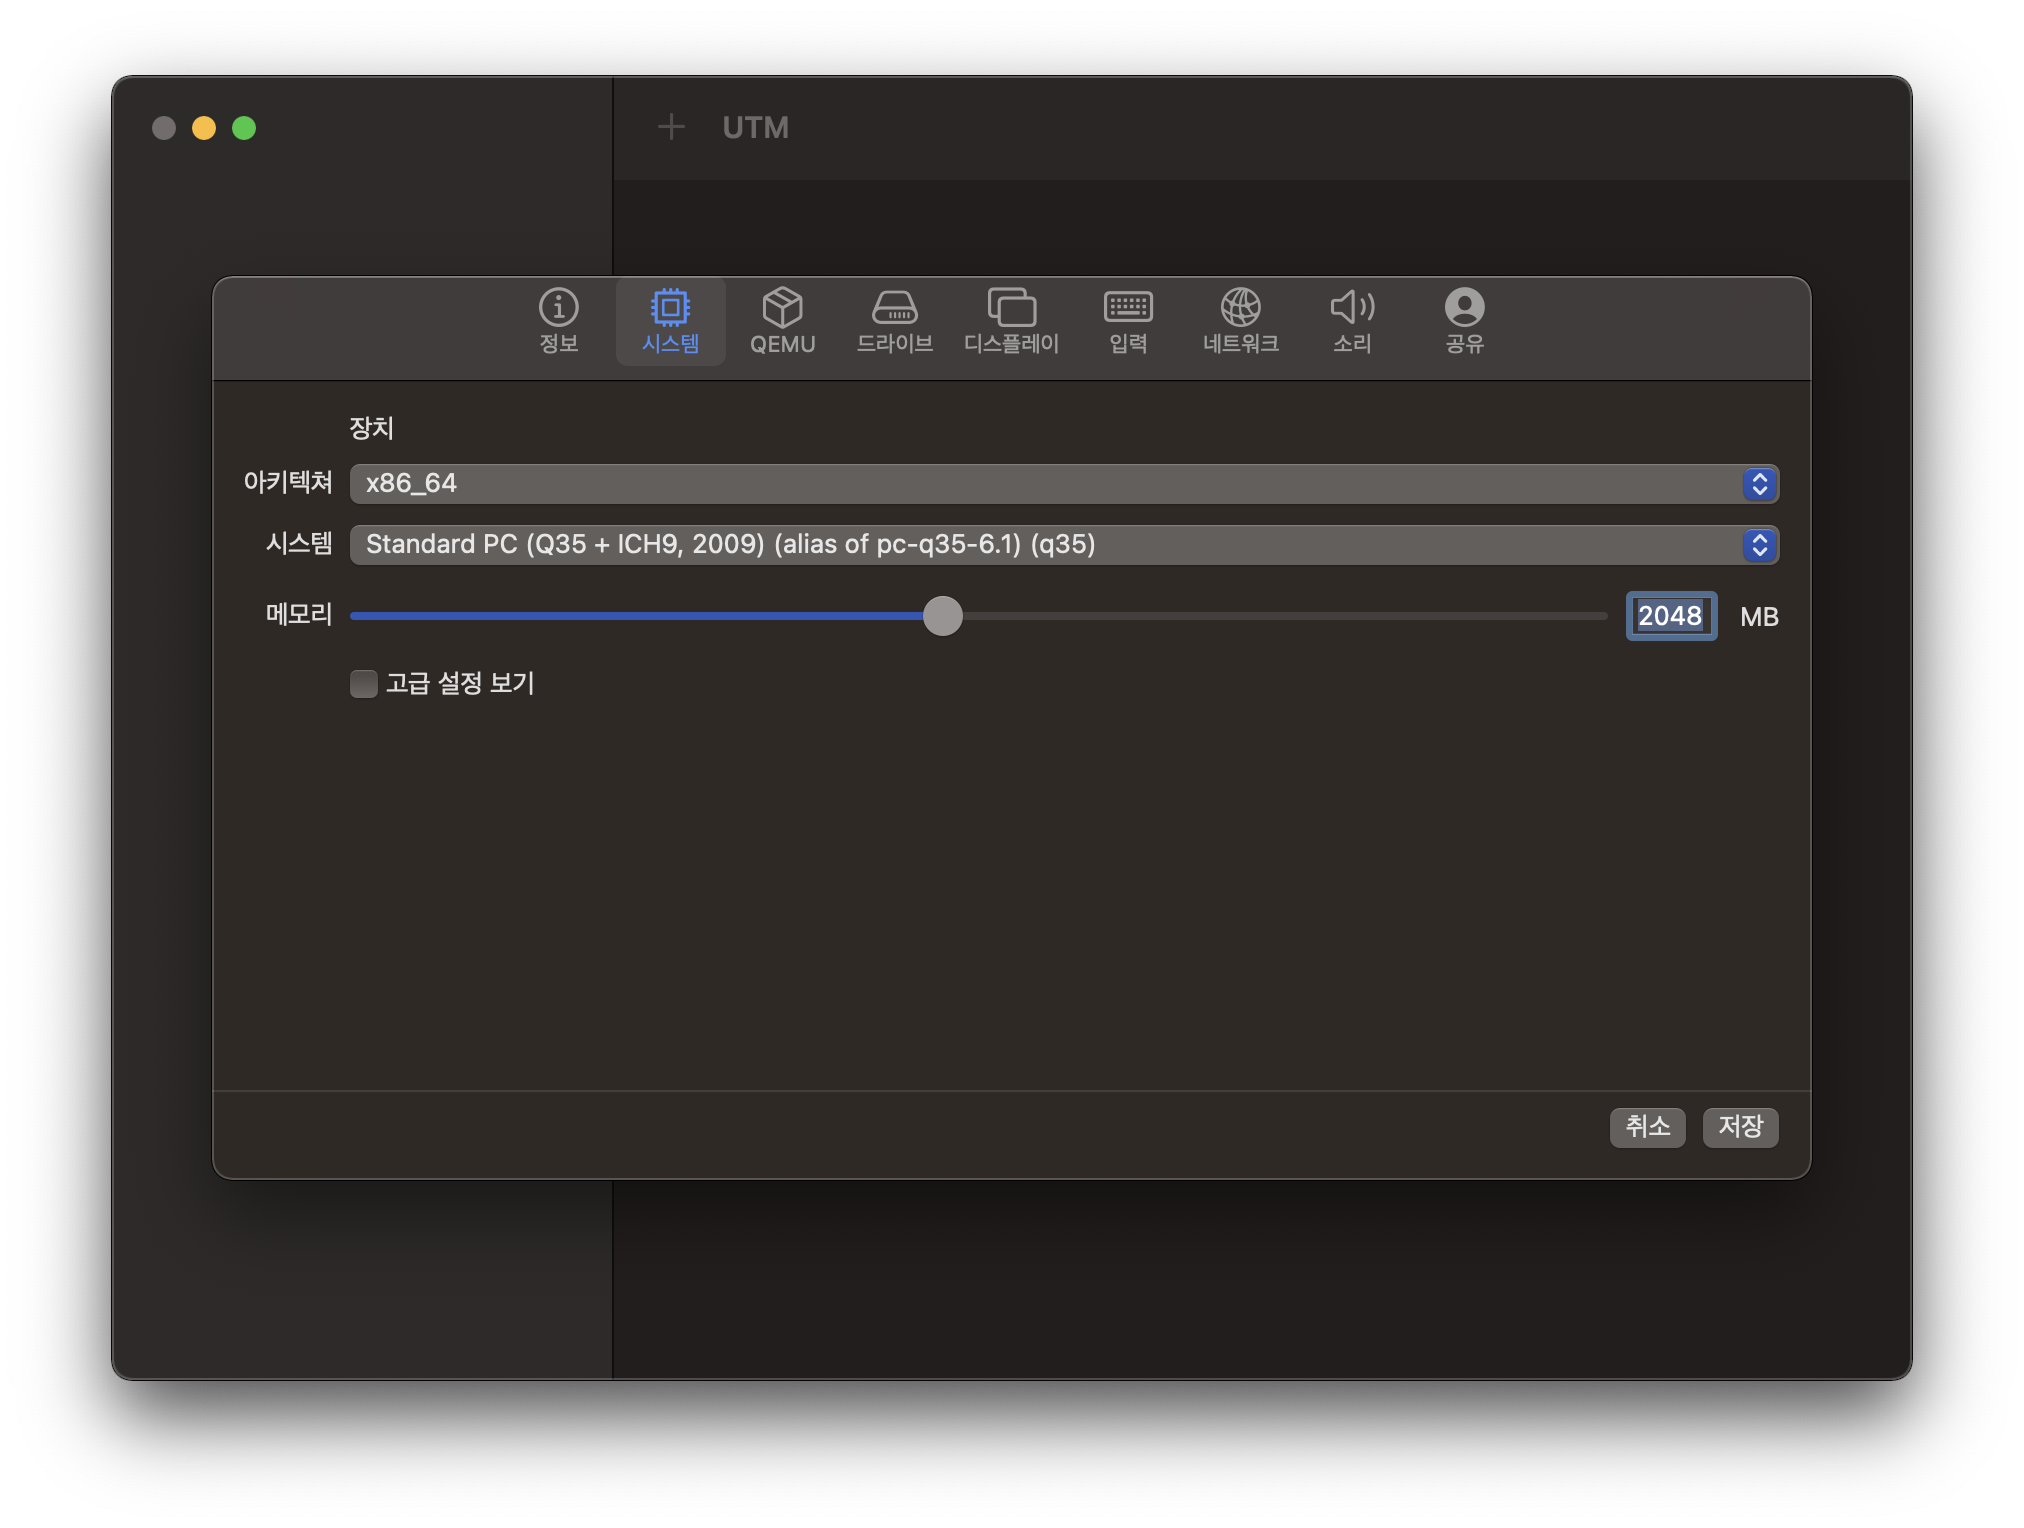Expand the 아키텍쳐 x86_64 dropdown
This screenshot has height=1528, width=2024.
[1040, 484]
